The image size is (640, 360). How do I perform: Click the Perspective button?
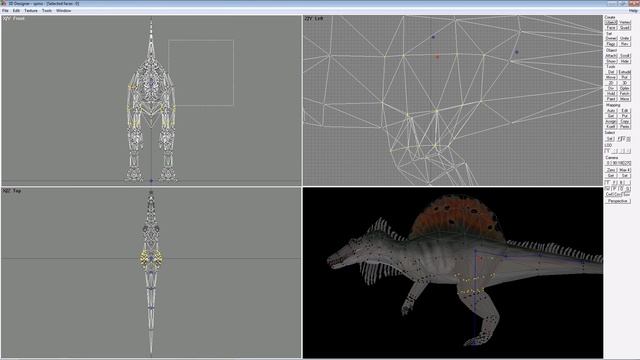(618, 201)
